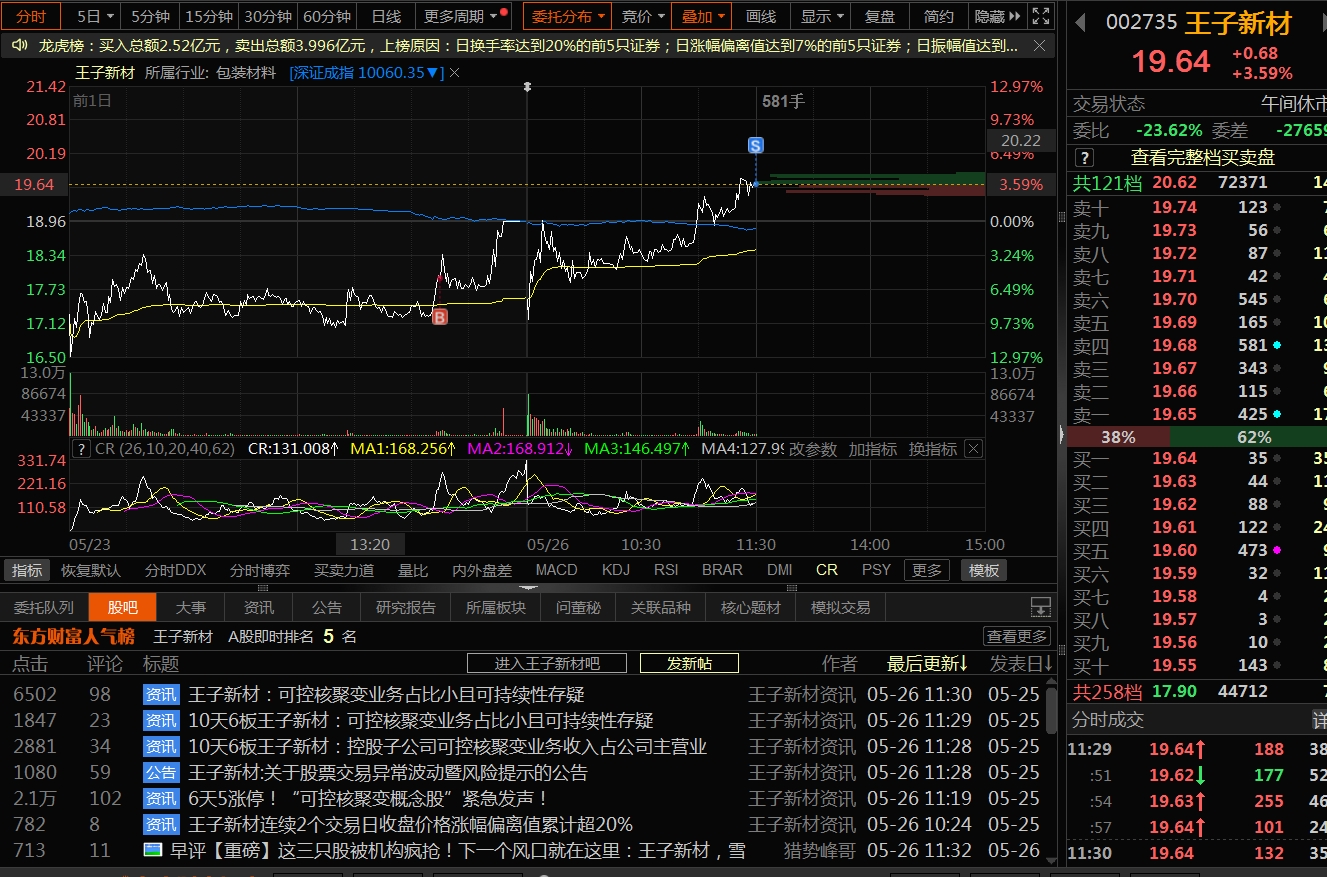Toggle the 画线 drawing tool

click(761, 16)
